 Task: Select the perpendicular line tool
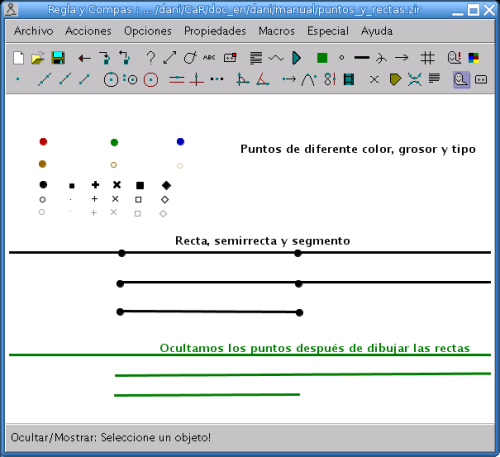click(197, 80)
